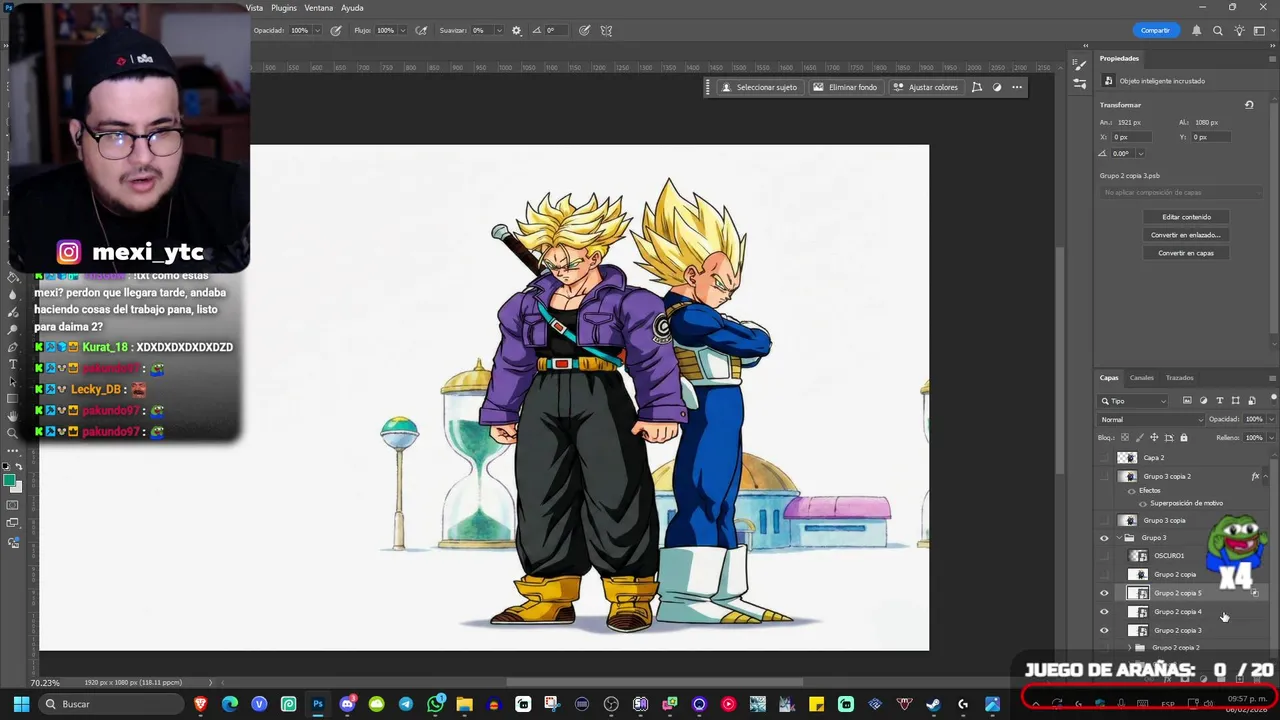
Task: Open the Ayuda menu
Action: pos(352,8)
